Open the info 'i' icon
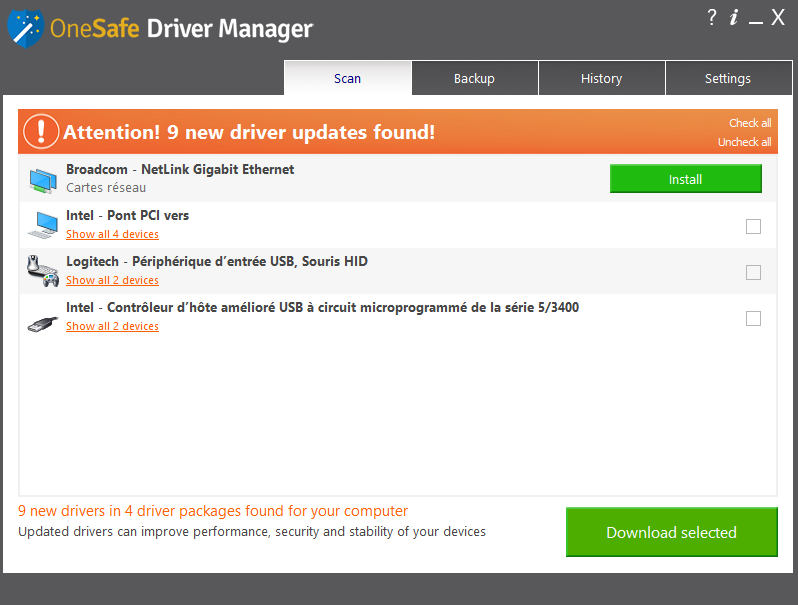 733,17
